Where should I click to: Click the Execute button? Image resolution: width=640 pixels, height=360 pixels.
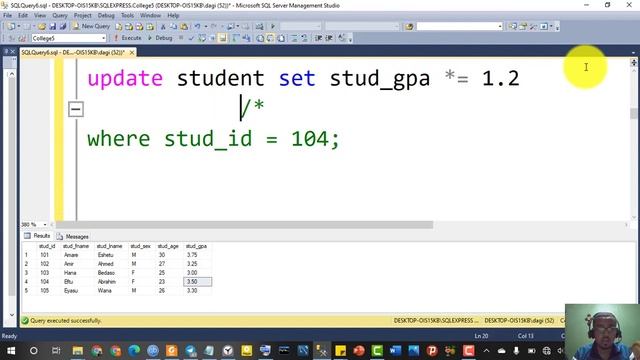[127, 38]
